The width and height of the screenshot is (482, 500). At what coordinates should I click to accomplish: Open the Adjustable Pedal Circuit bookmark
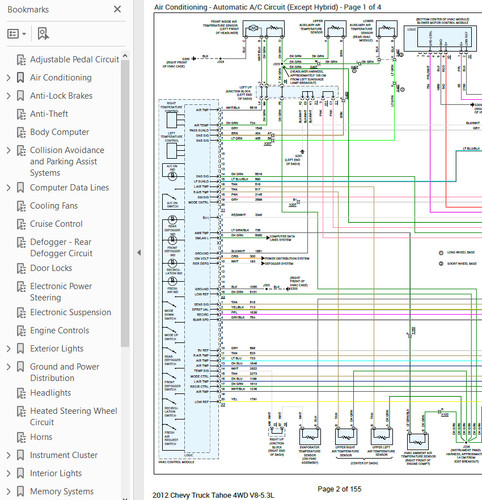[x=74, y=59]
